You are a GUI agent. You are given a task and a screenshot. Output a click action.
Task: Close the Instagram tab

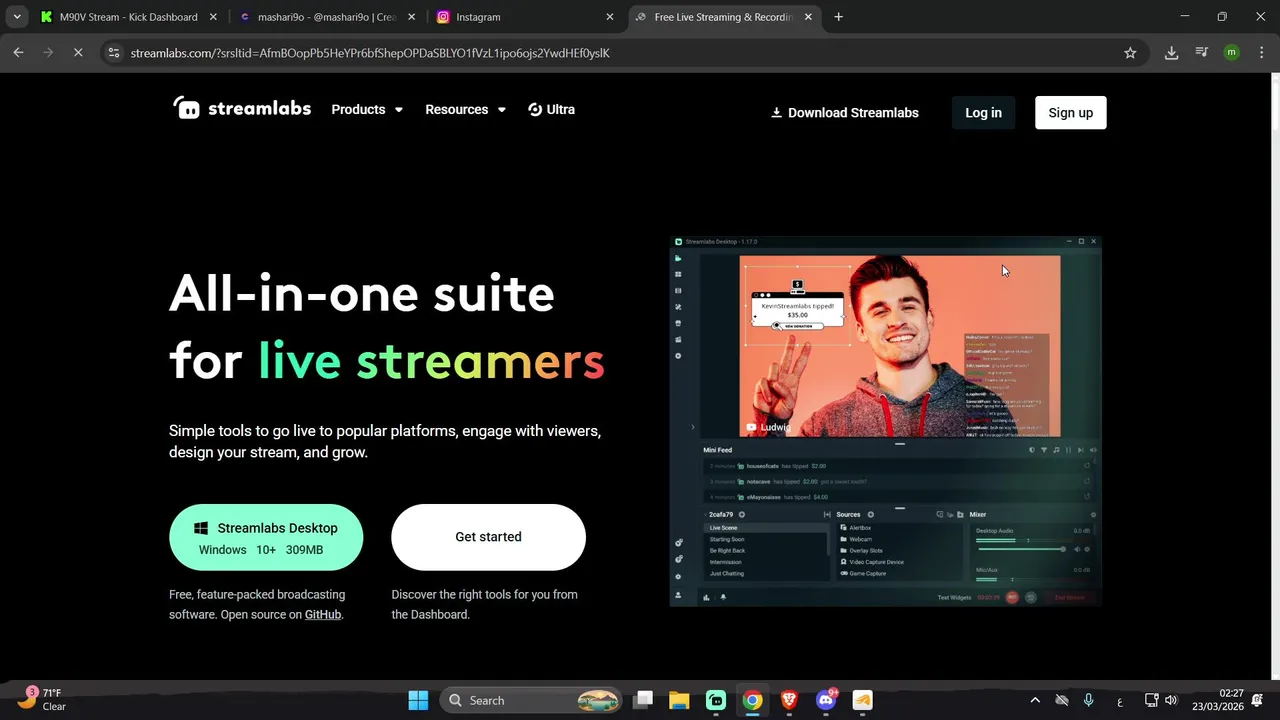coord(610,17)
